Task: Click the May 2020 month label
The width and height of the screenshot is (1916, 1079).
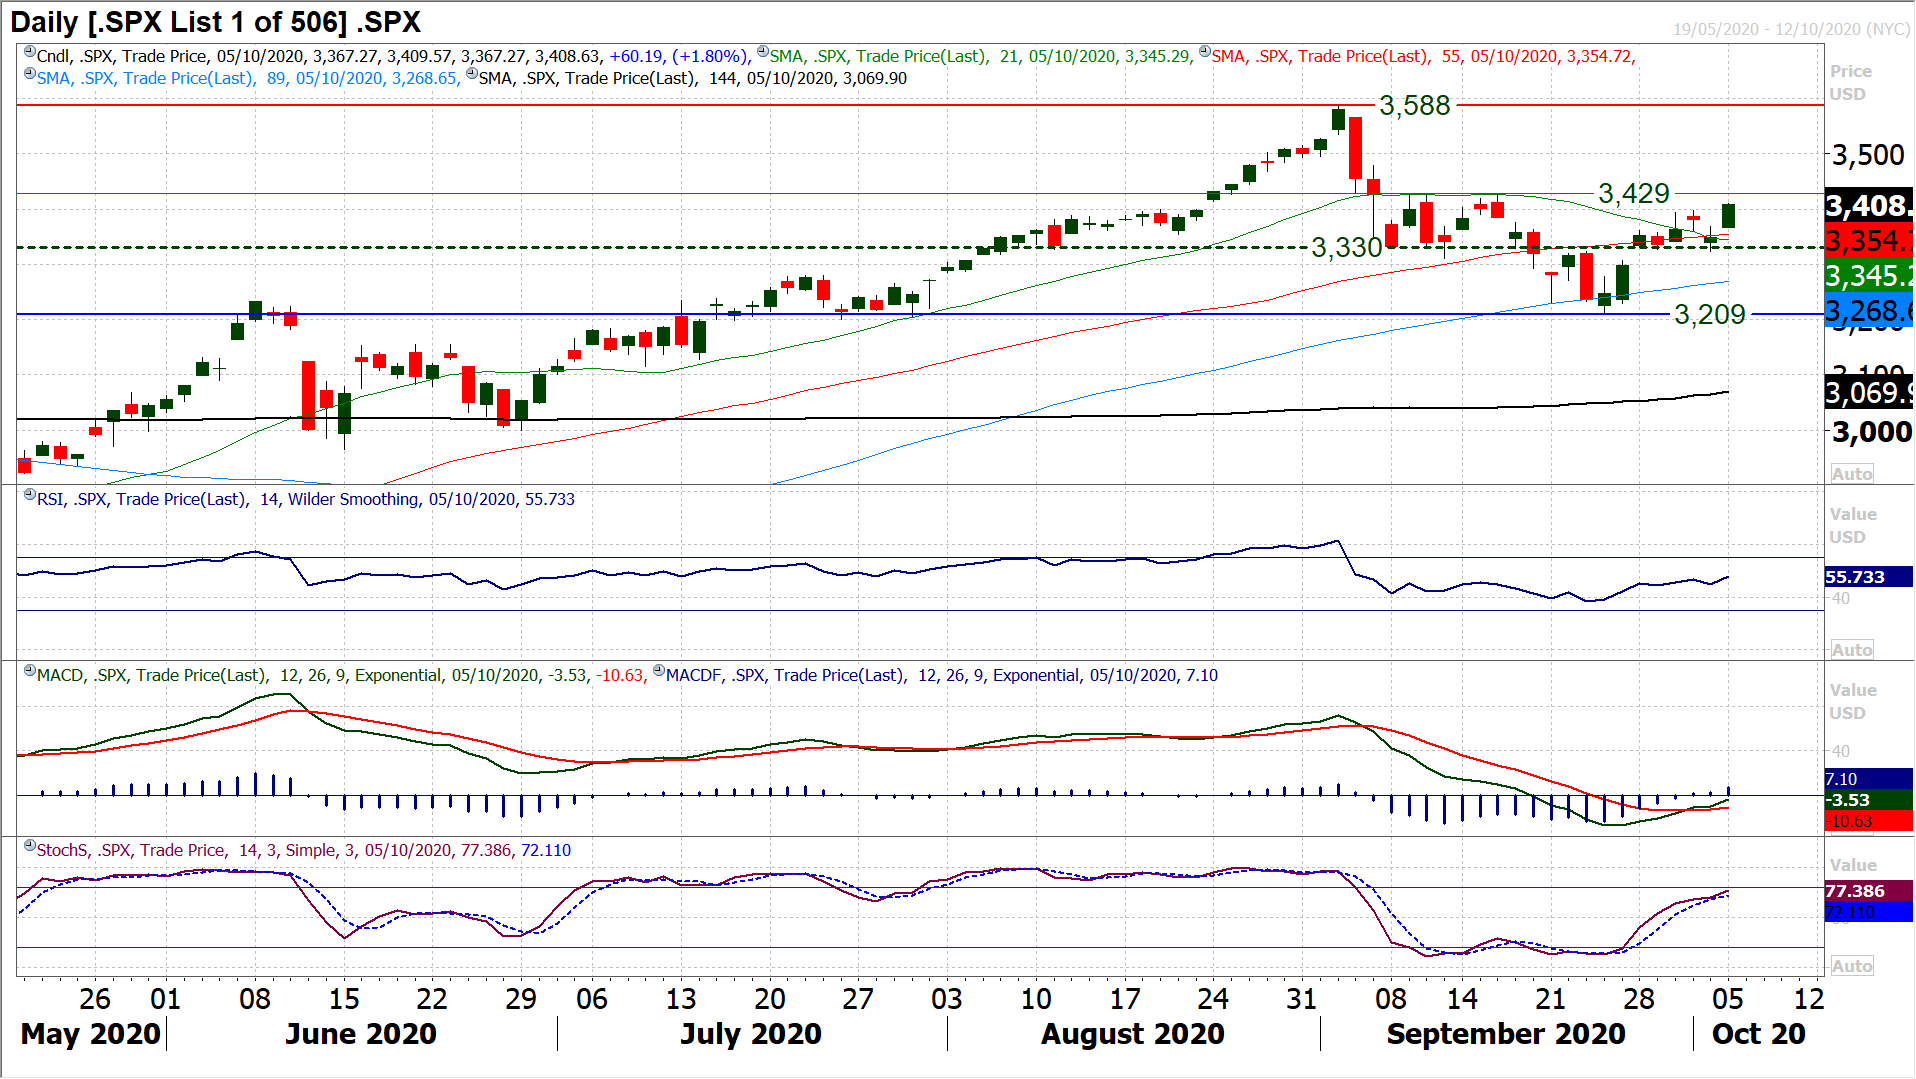Action: [x=91, y=1034]
